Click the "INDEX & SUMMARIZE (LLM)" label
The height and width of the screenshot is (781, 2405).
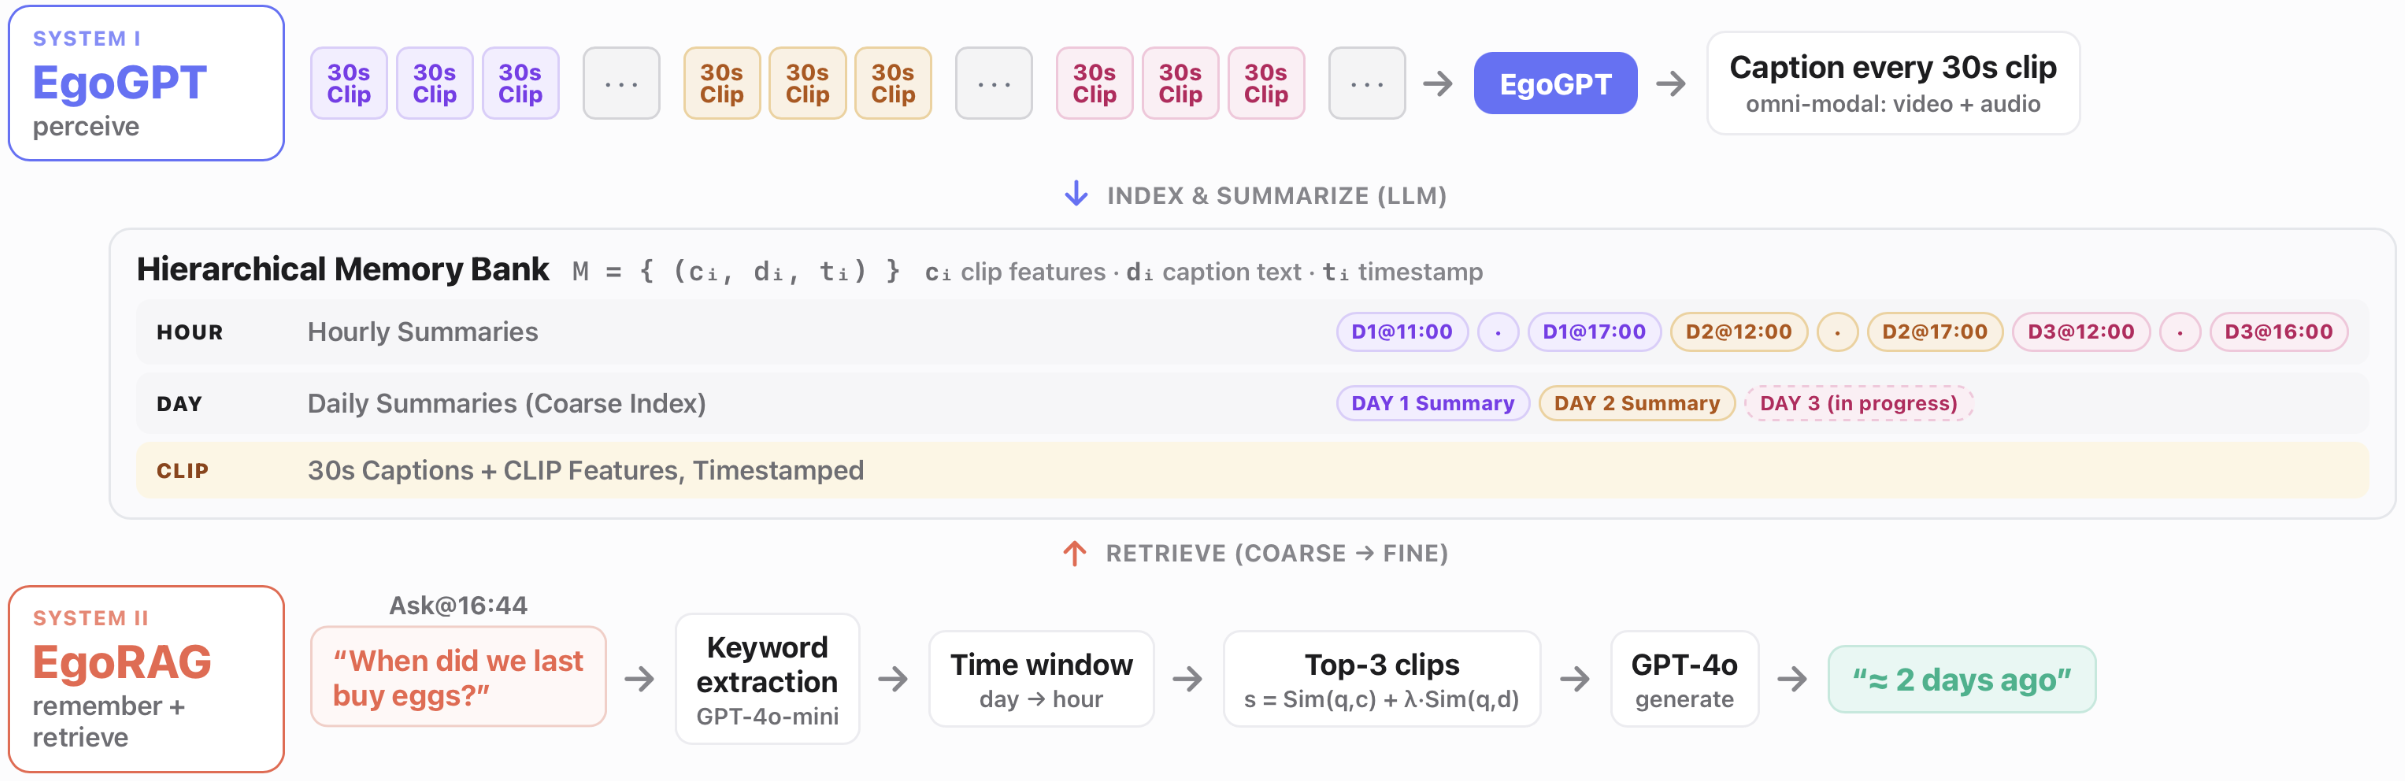pos(1277,195)
